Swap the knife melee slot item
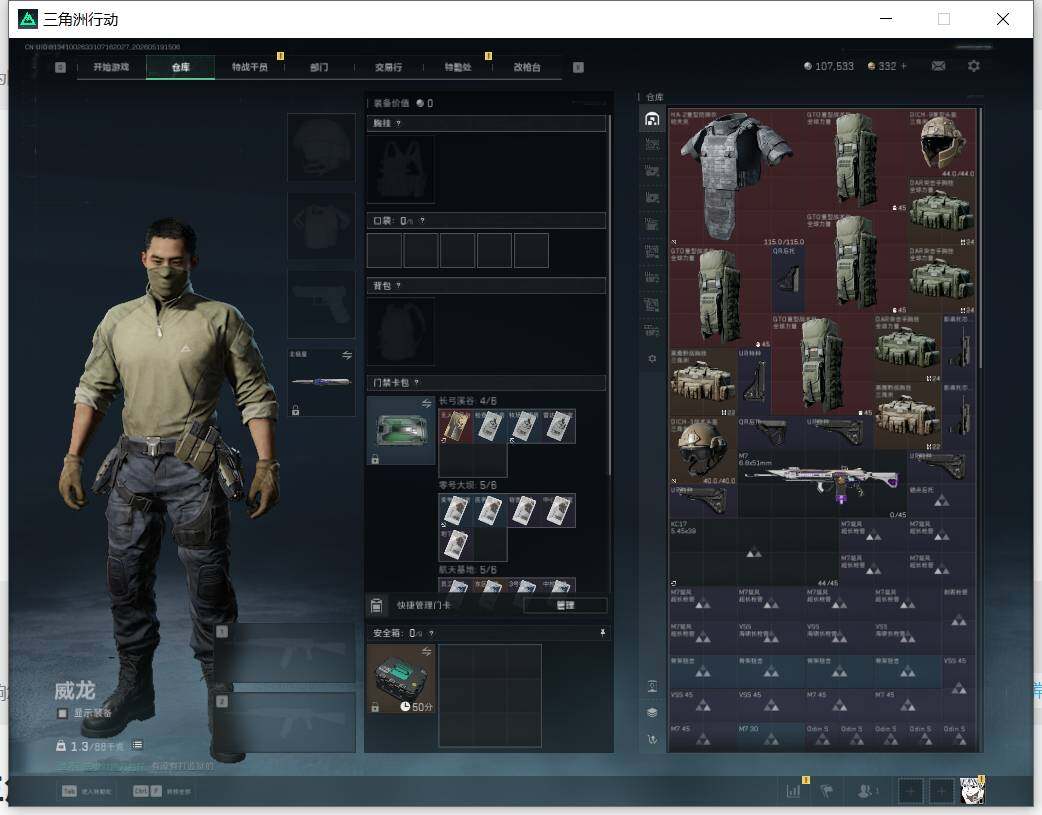 click(x=347, y=355)
